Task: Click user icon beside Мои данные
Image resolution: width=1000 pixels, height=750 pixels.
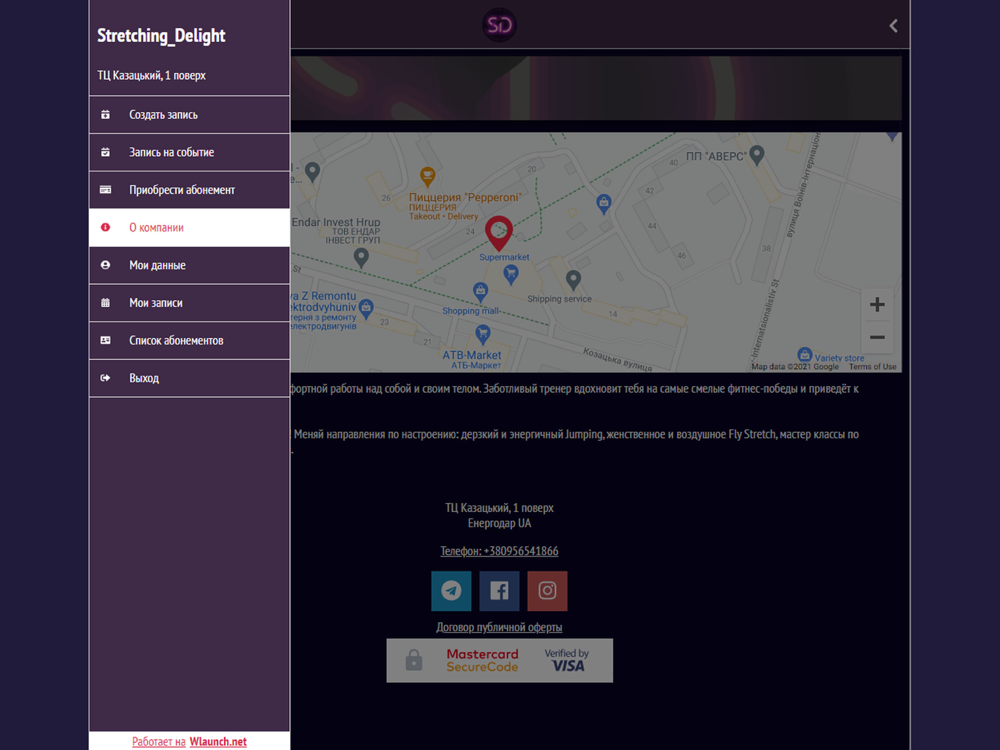Action: (105, 265)
